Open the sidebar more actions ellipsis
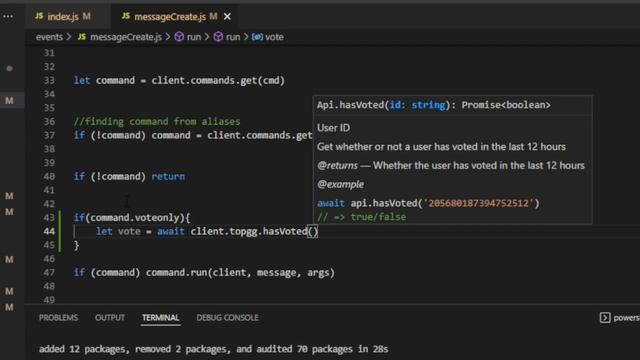Viewport: 640px width, 360px height. (x=8, y=16)
